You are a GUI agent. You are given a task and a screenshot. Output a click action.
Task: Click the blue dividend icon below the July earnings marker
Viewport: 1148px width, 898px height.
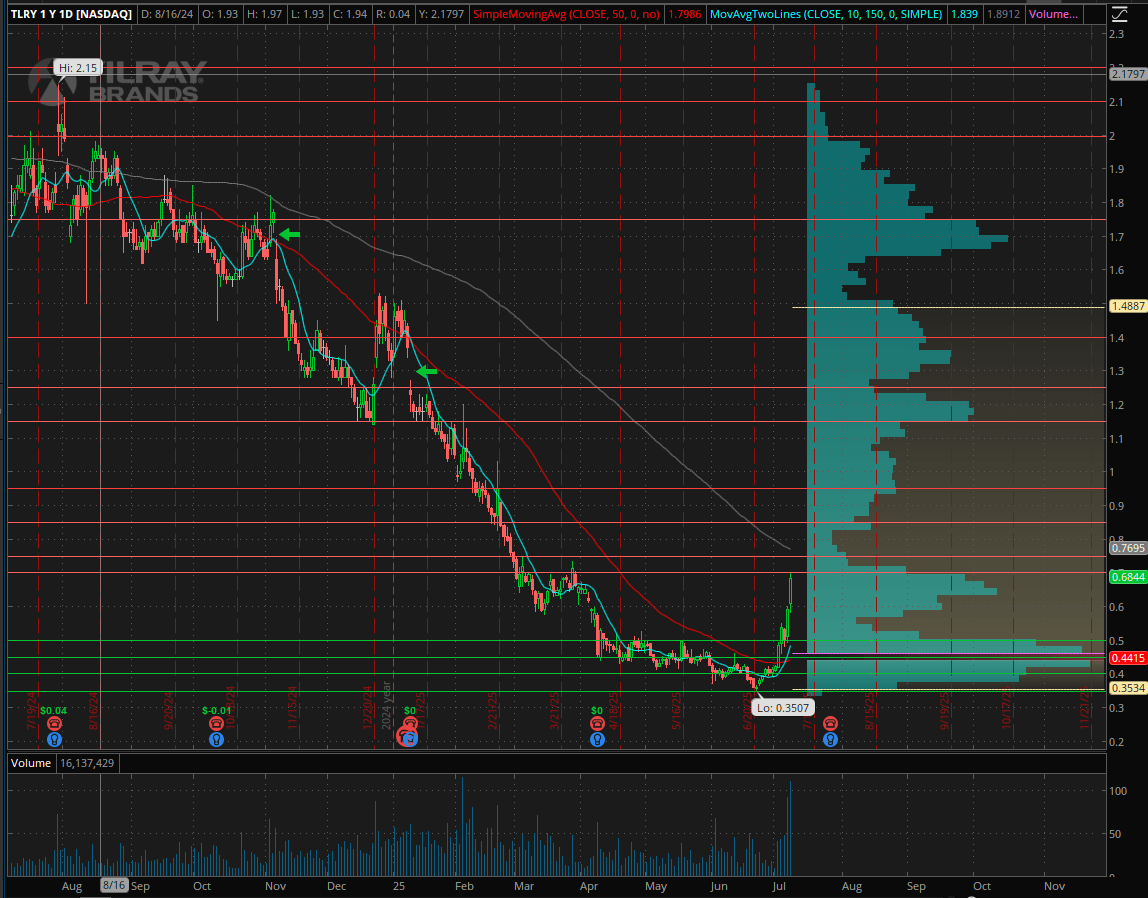(830, 740)
